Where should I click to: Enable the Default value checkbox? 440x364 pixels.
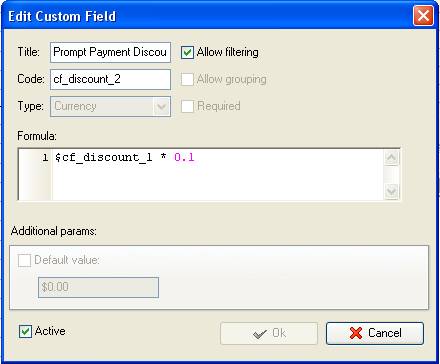click(x=24, y=260)
